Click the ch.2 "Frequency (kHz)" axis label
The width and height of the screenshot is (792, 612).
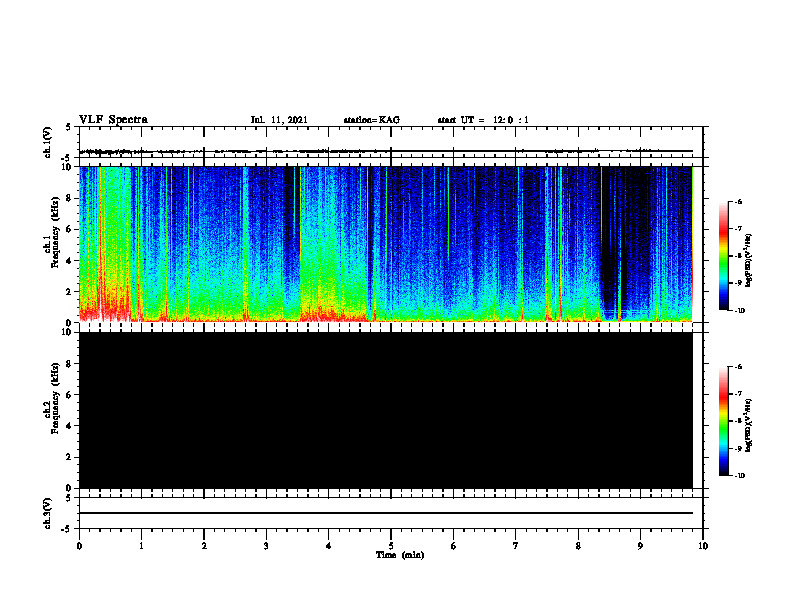[x=55, y=398]
